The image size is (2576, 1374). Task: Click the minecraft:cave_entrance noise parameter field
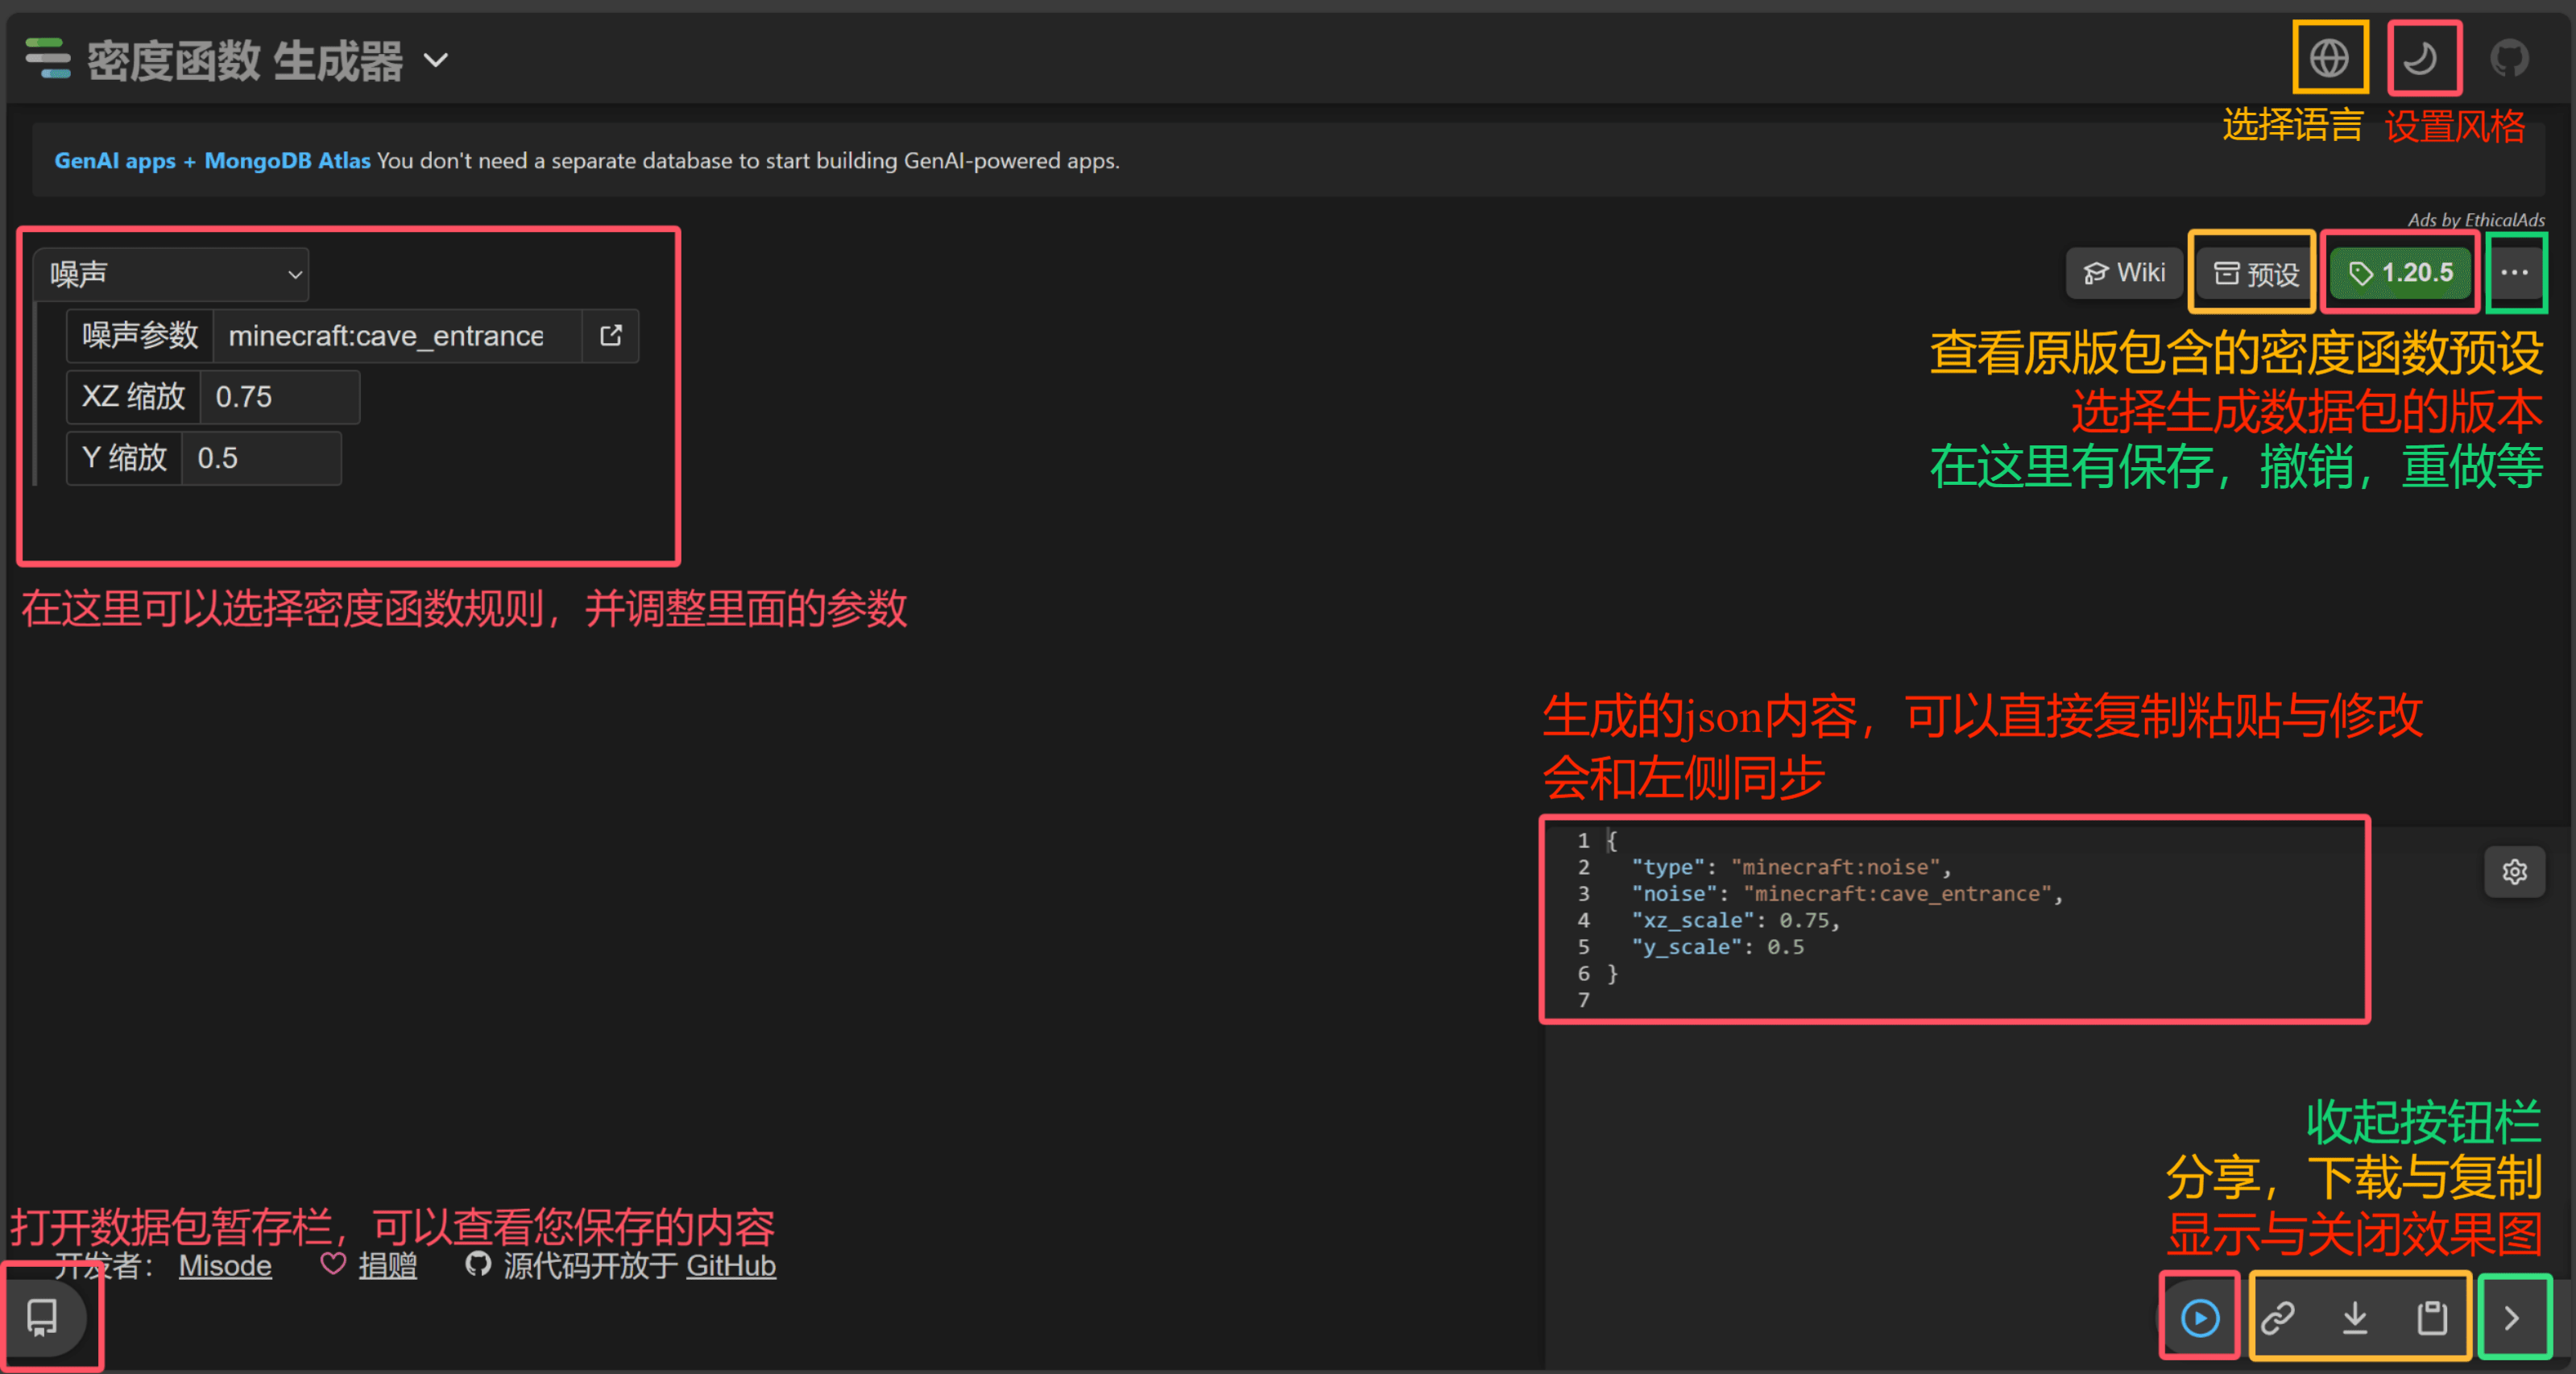397,336
